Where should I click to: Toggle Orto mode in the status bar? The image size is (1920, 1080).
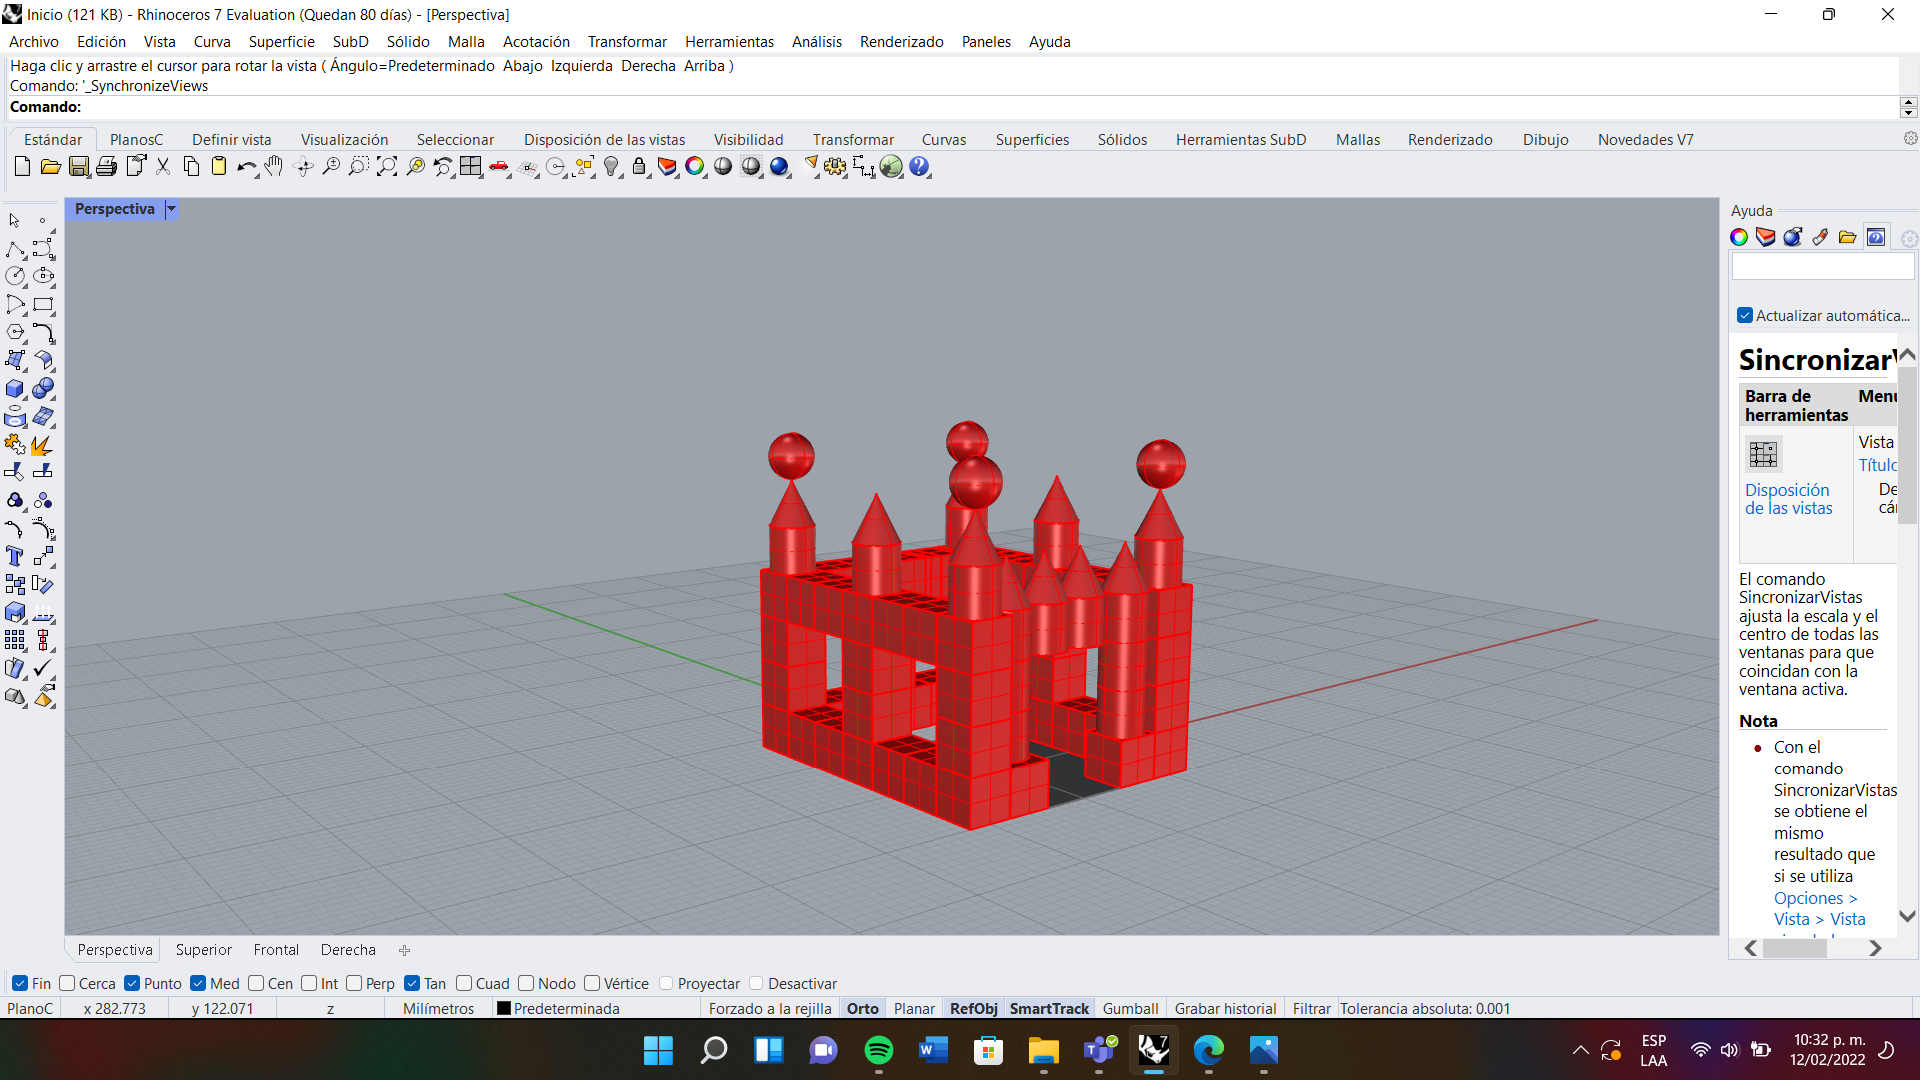tap(862, 1009)
